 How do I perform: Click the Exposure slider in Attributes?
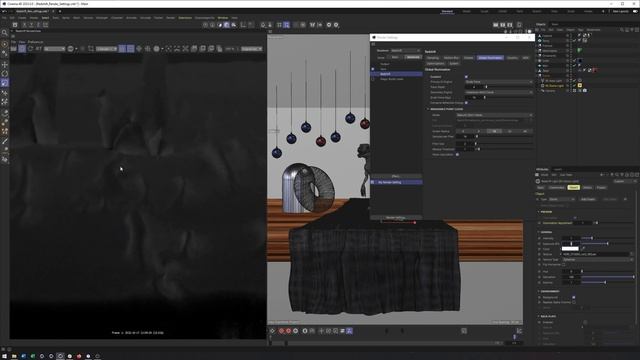click(608, 244)
